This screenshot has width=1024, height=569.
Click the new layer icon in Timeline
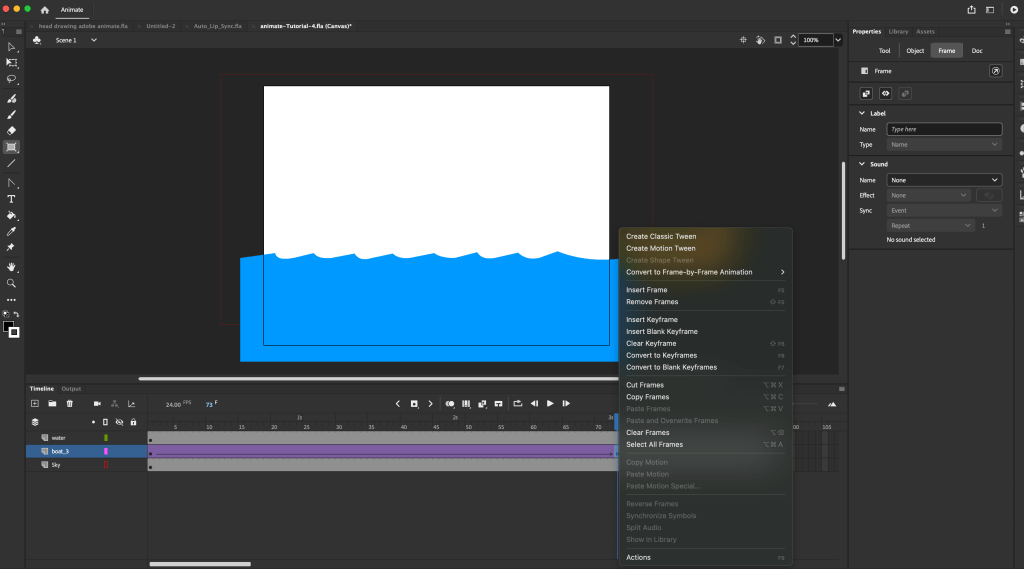click(35, 404)
